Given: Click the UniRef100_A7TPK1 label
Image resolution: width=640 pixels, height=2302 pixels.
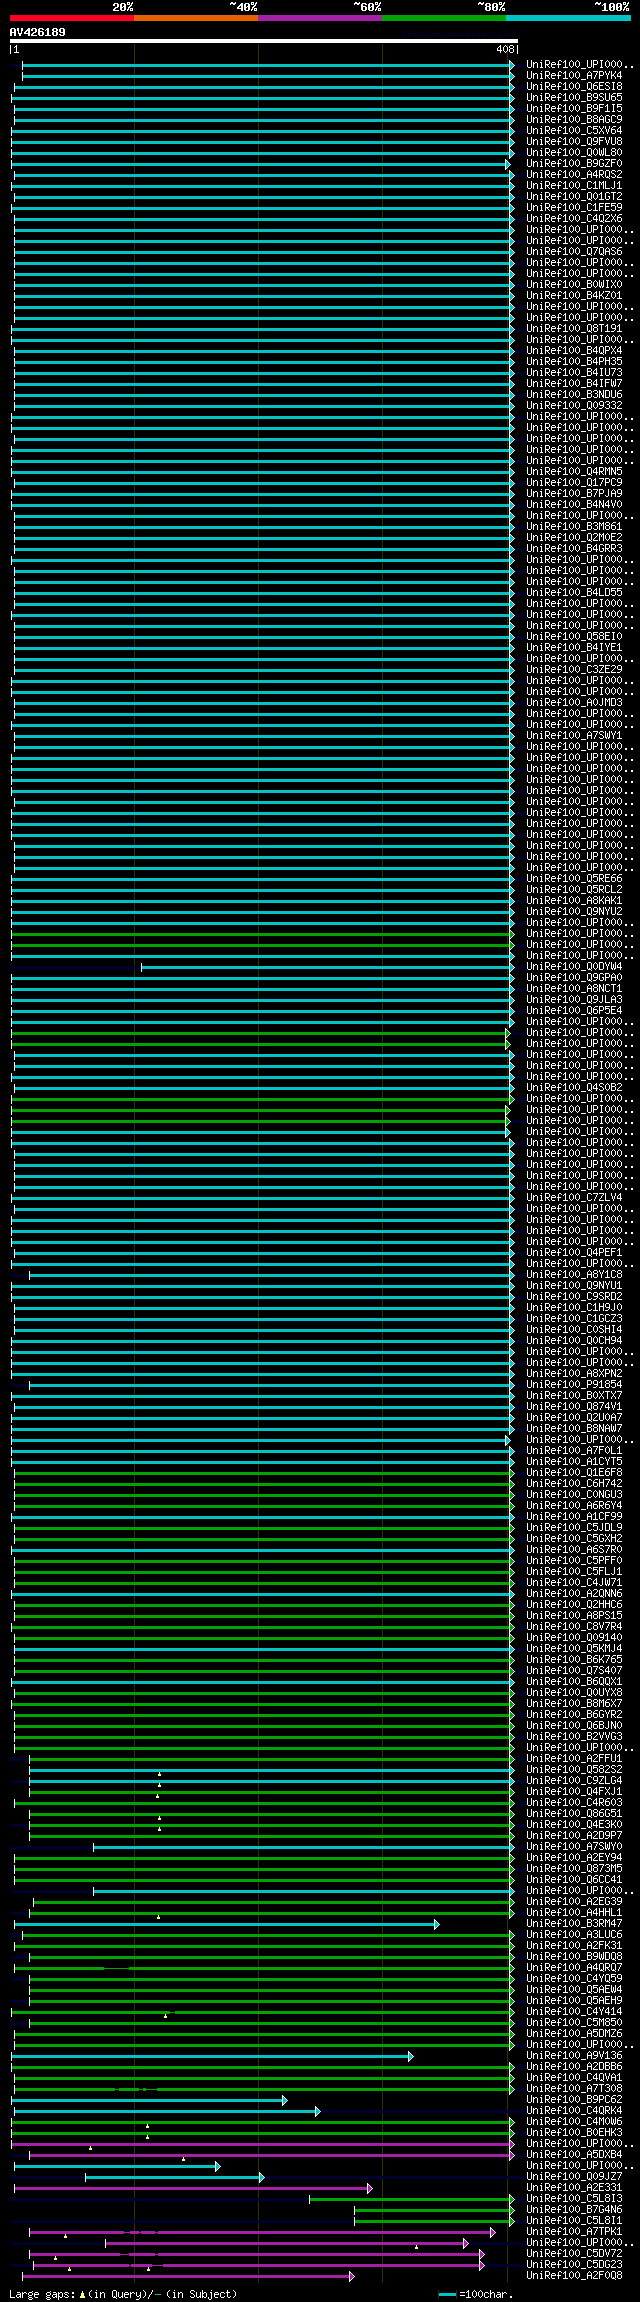Looking at the screenshot, I should [x=574, y=2231].
